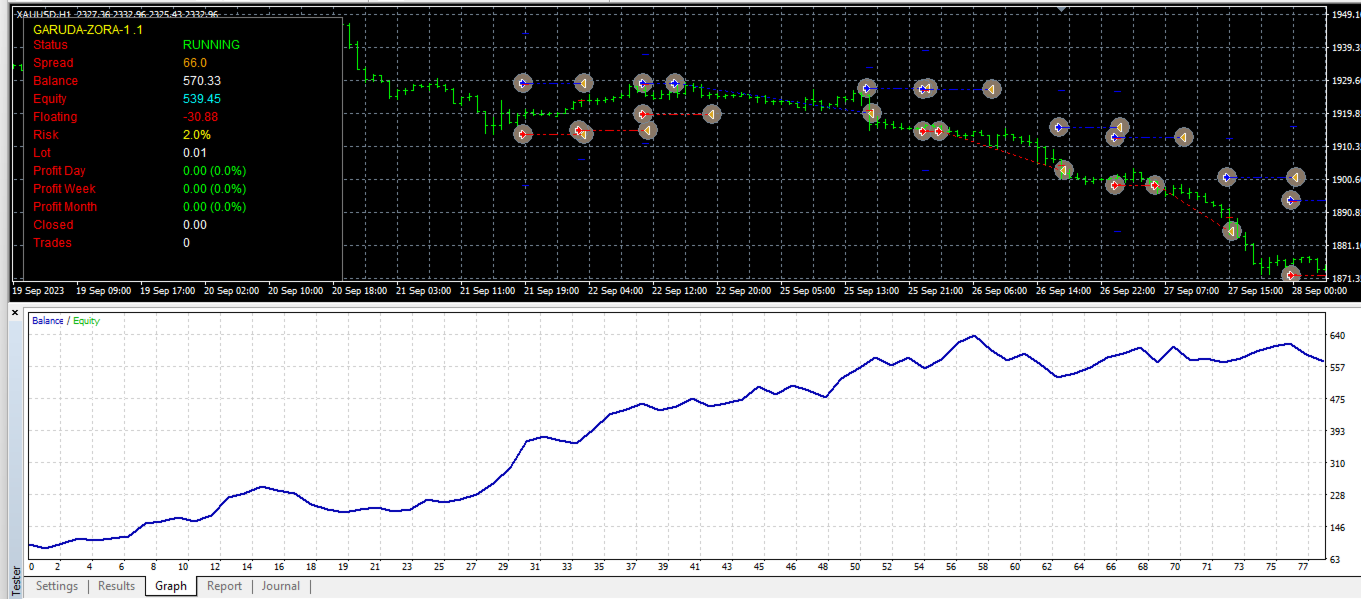Click the RUNNING status value
The image size is (1361, 599).
click(x=211, y=45)
